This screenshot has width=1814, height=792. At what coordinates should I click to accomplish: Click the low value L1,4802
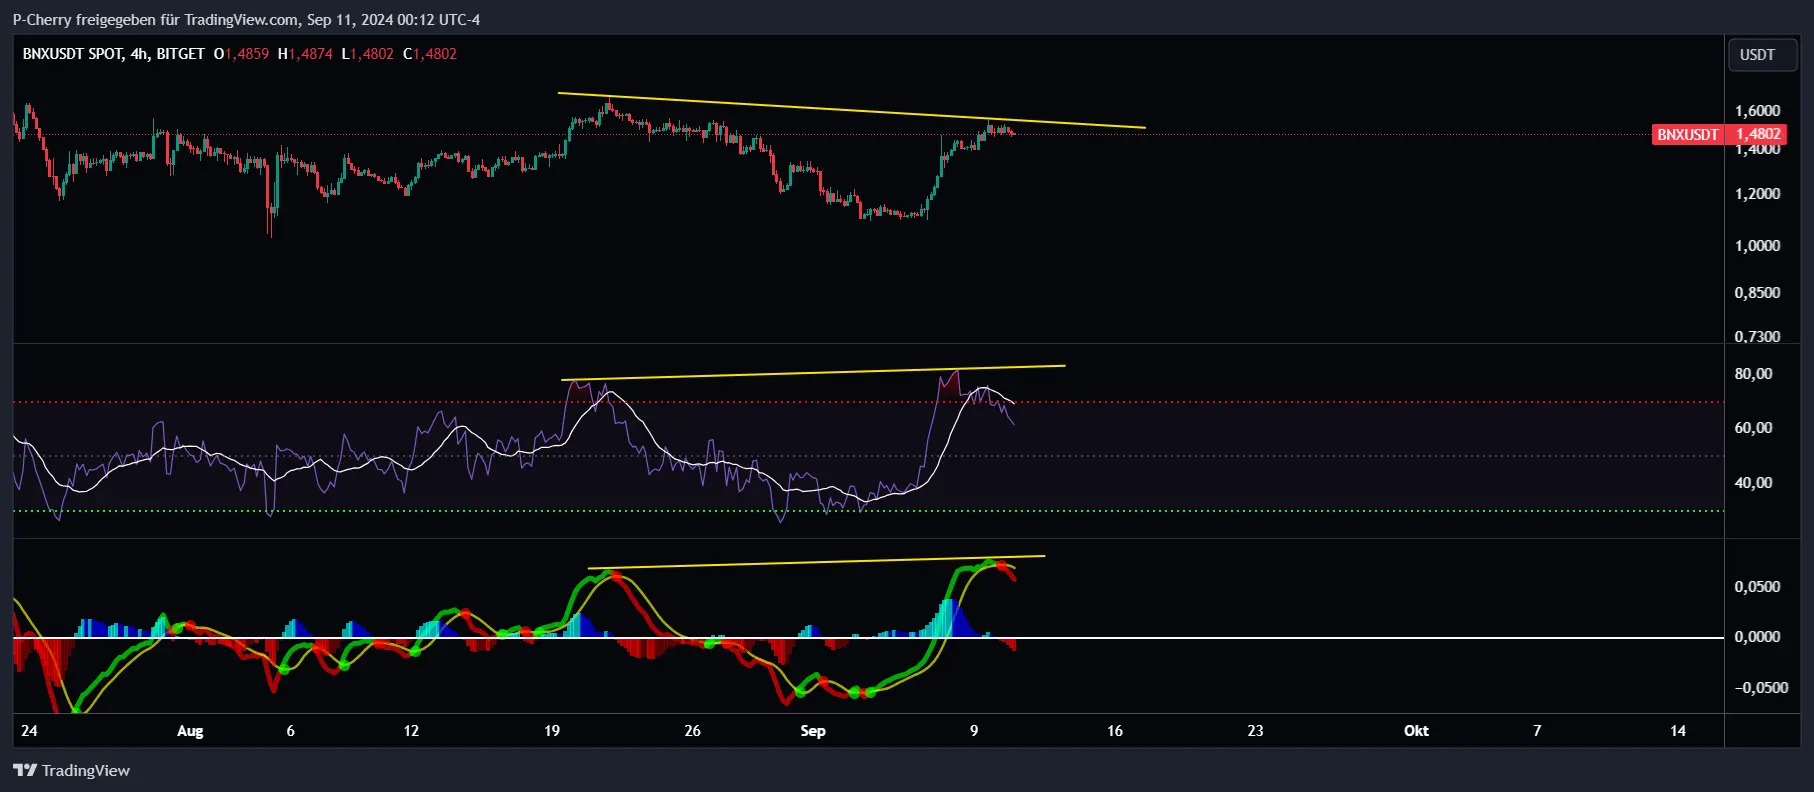point(367,54)
